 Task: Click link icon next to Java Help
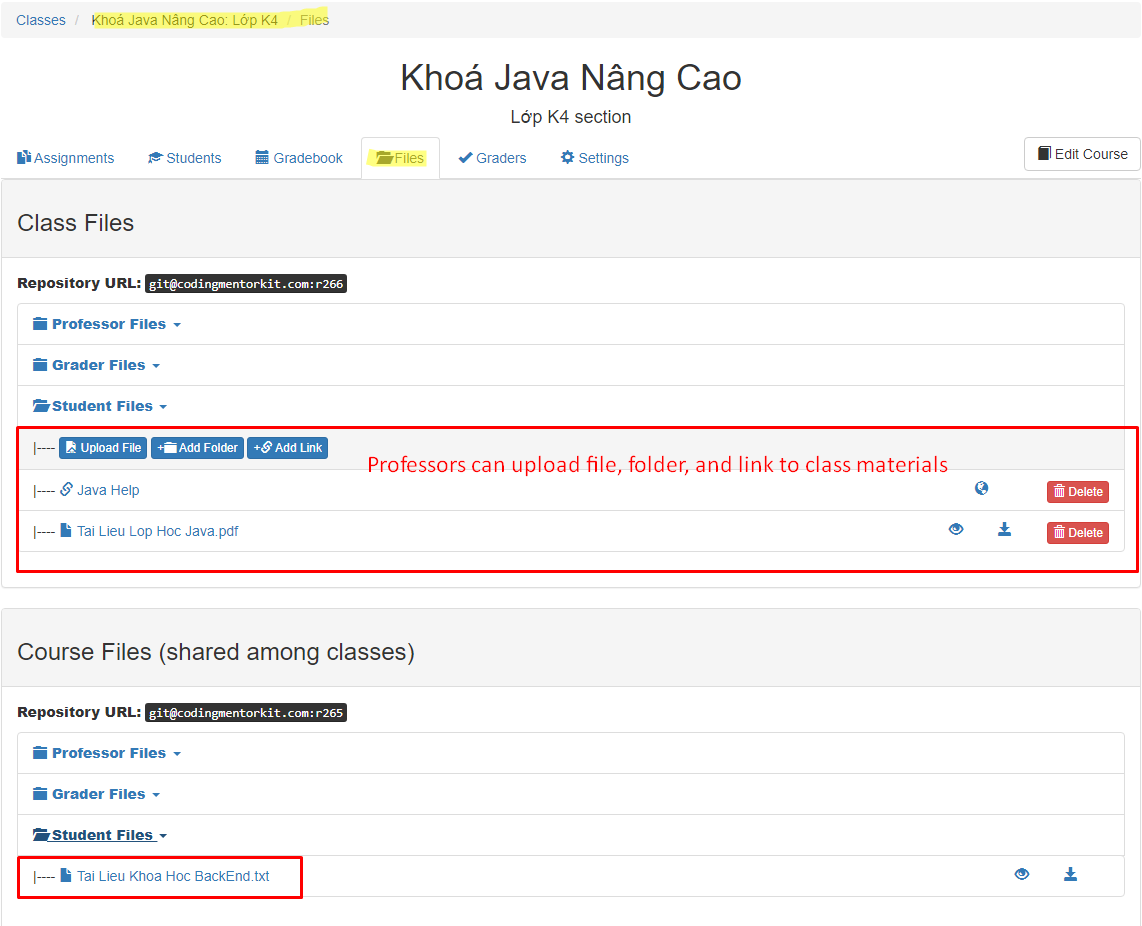click(66, 489)
